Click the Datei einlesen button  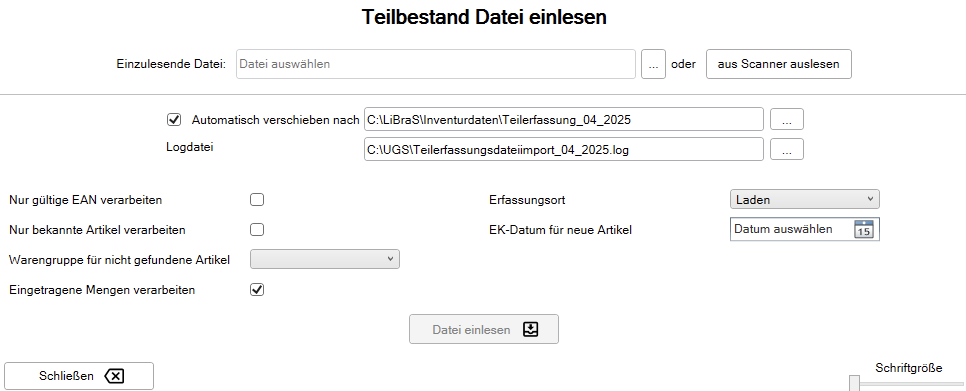click(x=484, y=329)
